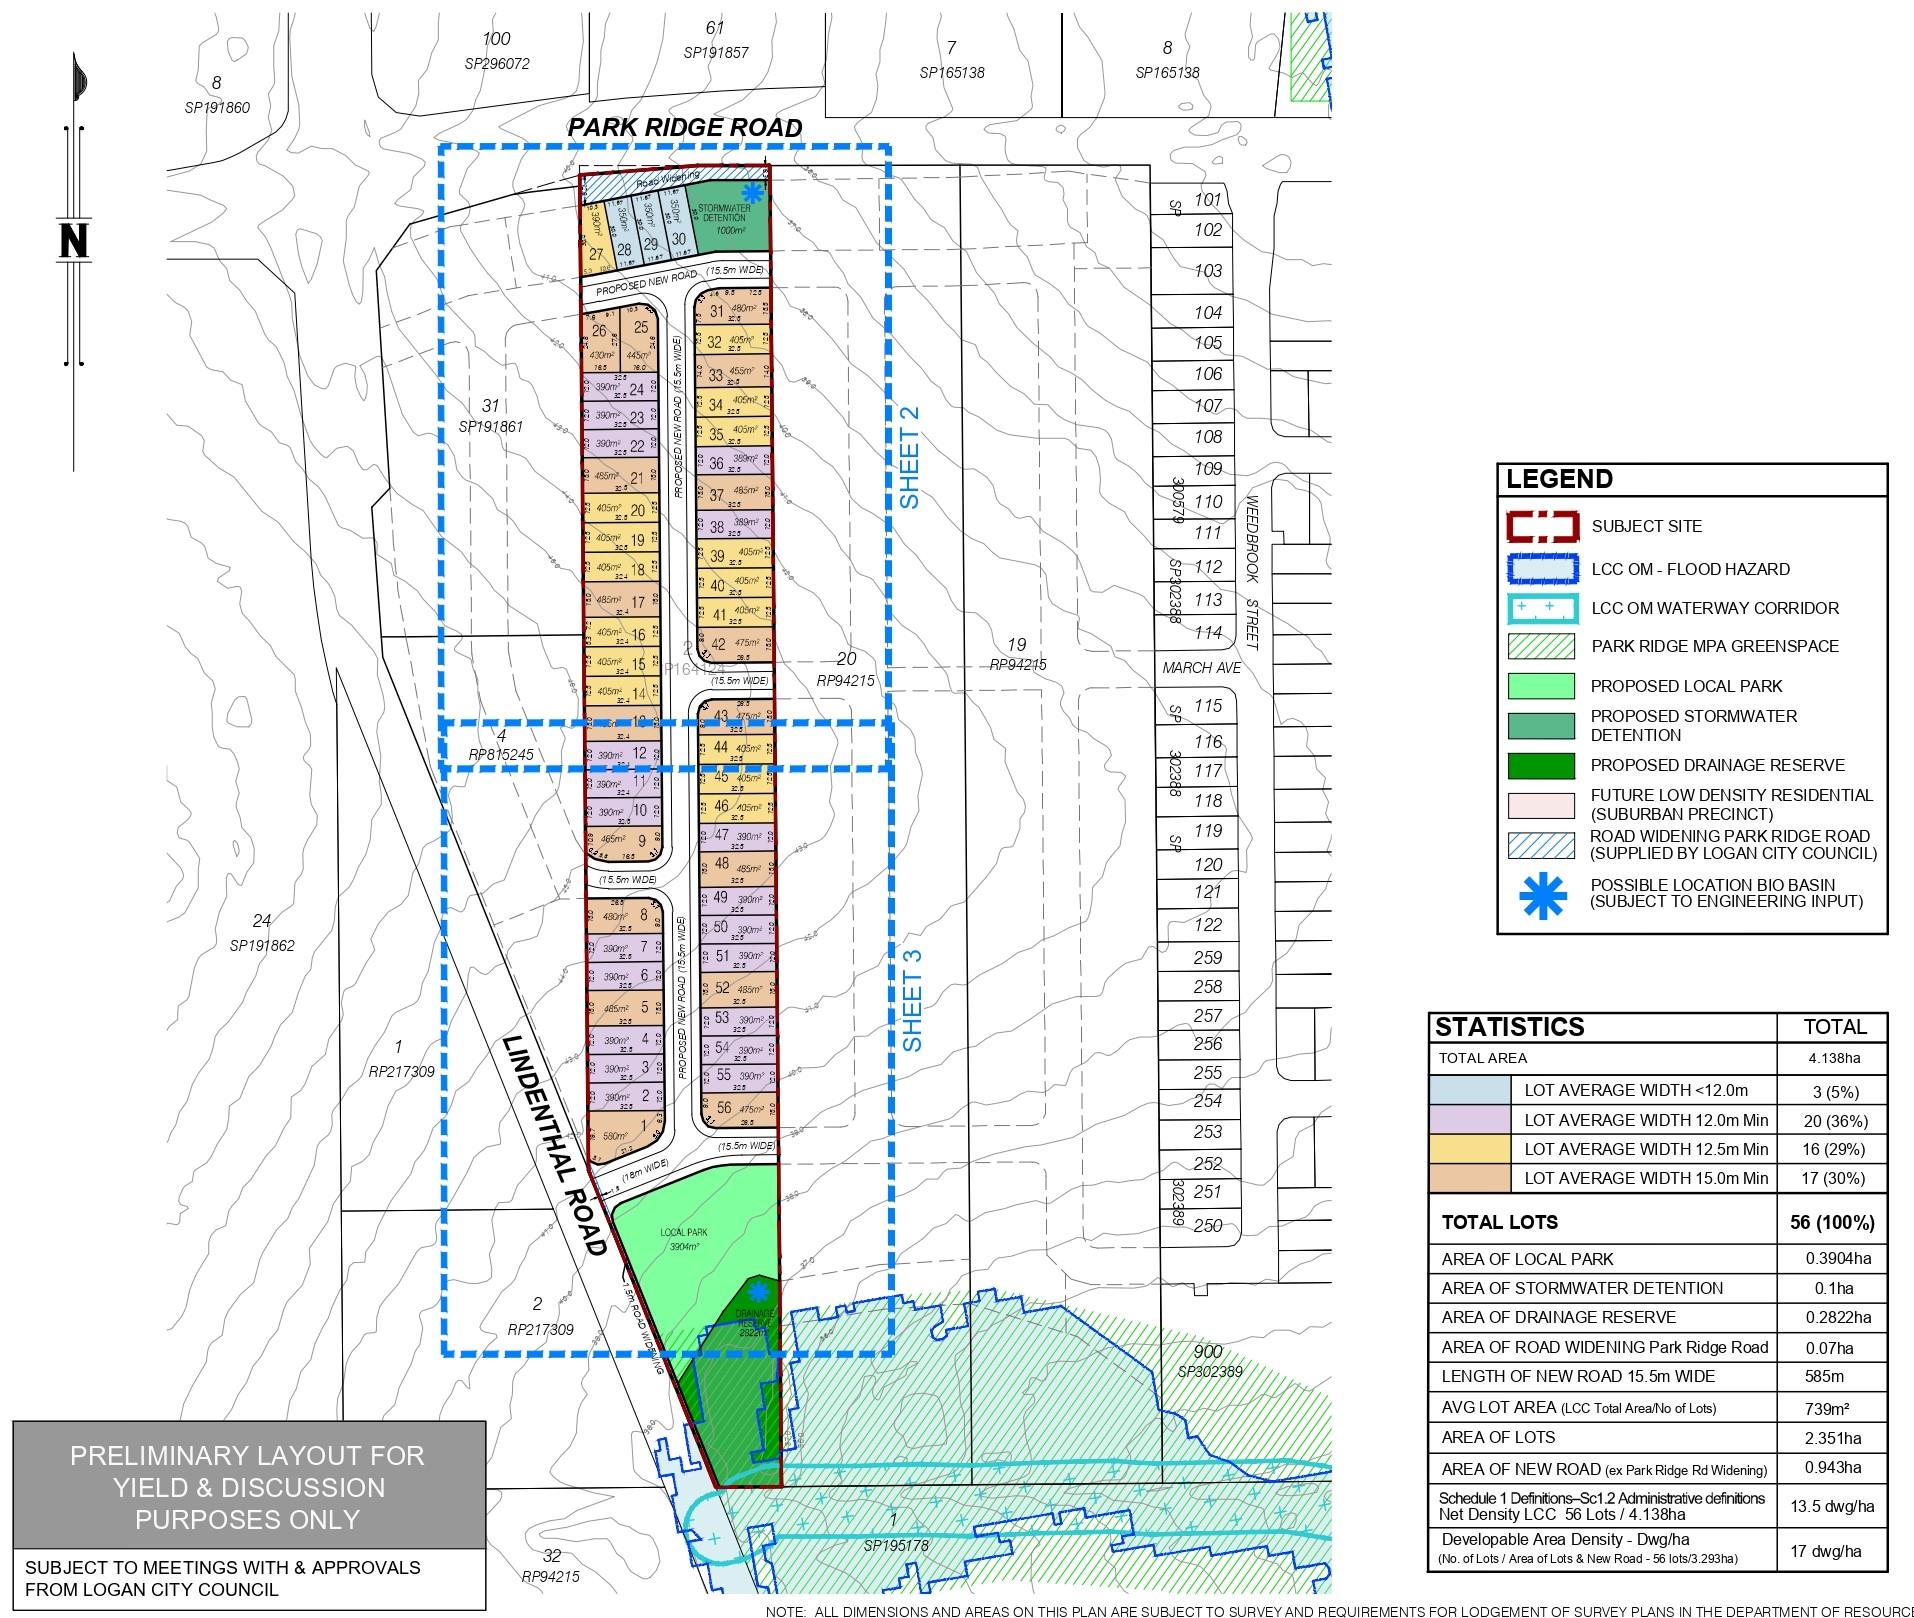Select the LCC OM Flood Hazard legend symbol
This screenshot has height=1618, width=1914.
1541,569
